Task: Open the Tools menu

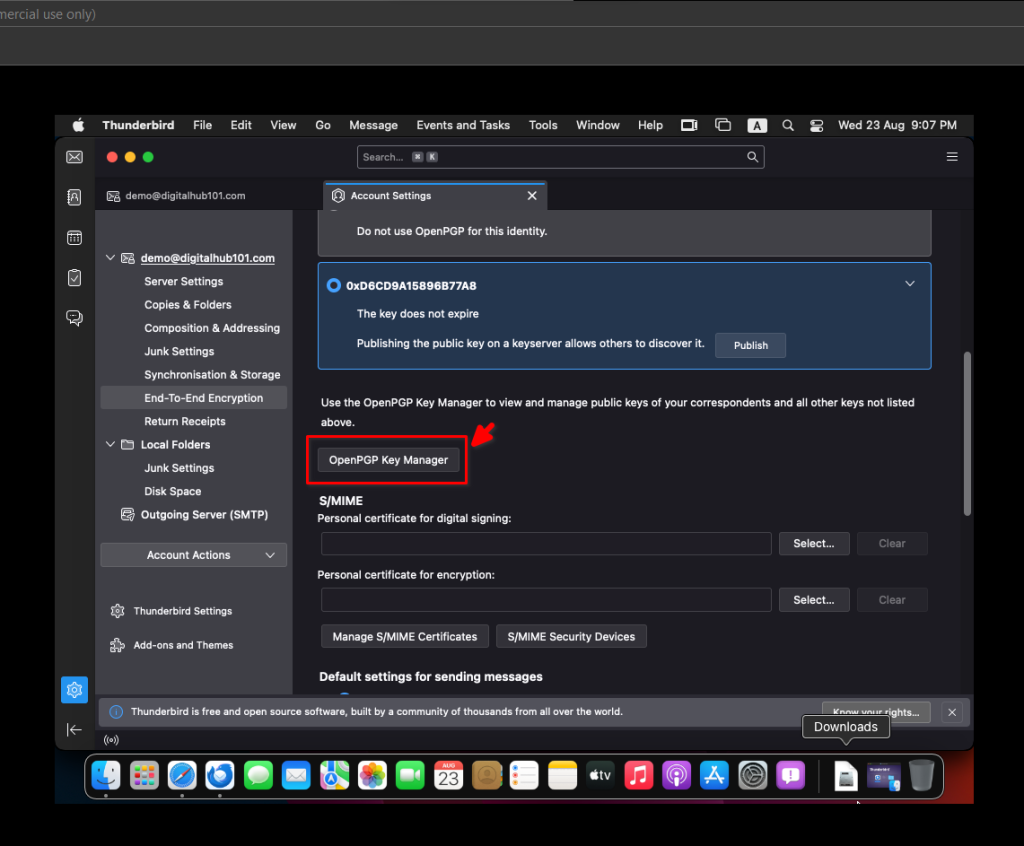Action: 543,125
